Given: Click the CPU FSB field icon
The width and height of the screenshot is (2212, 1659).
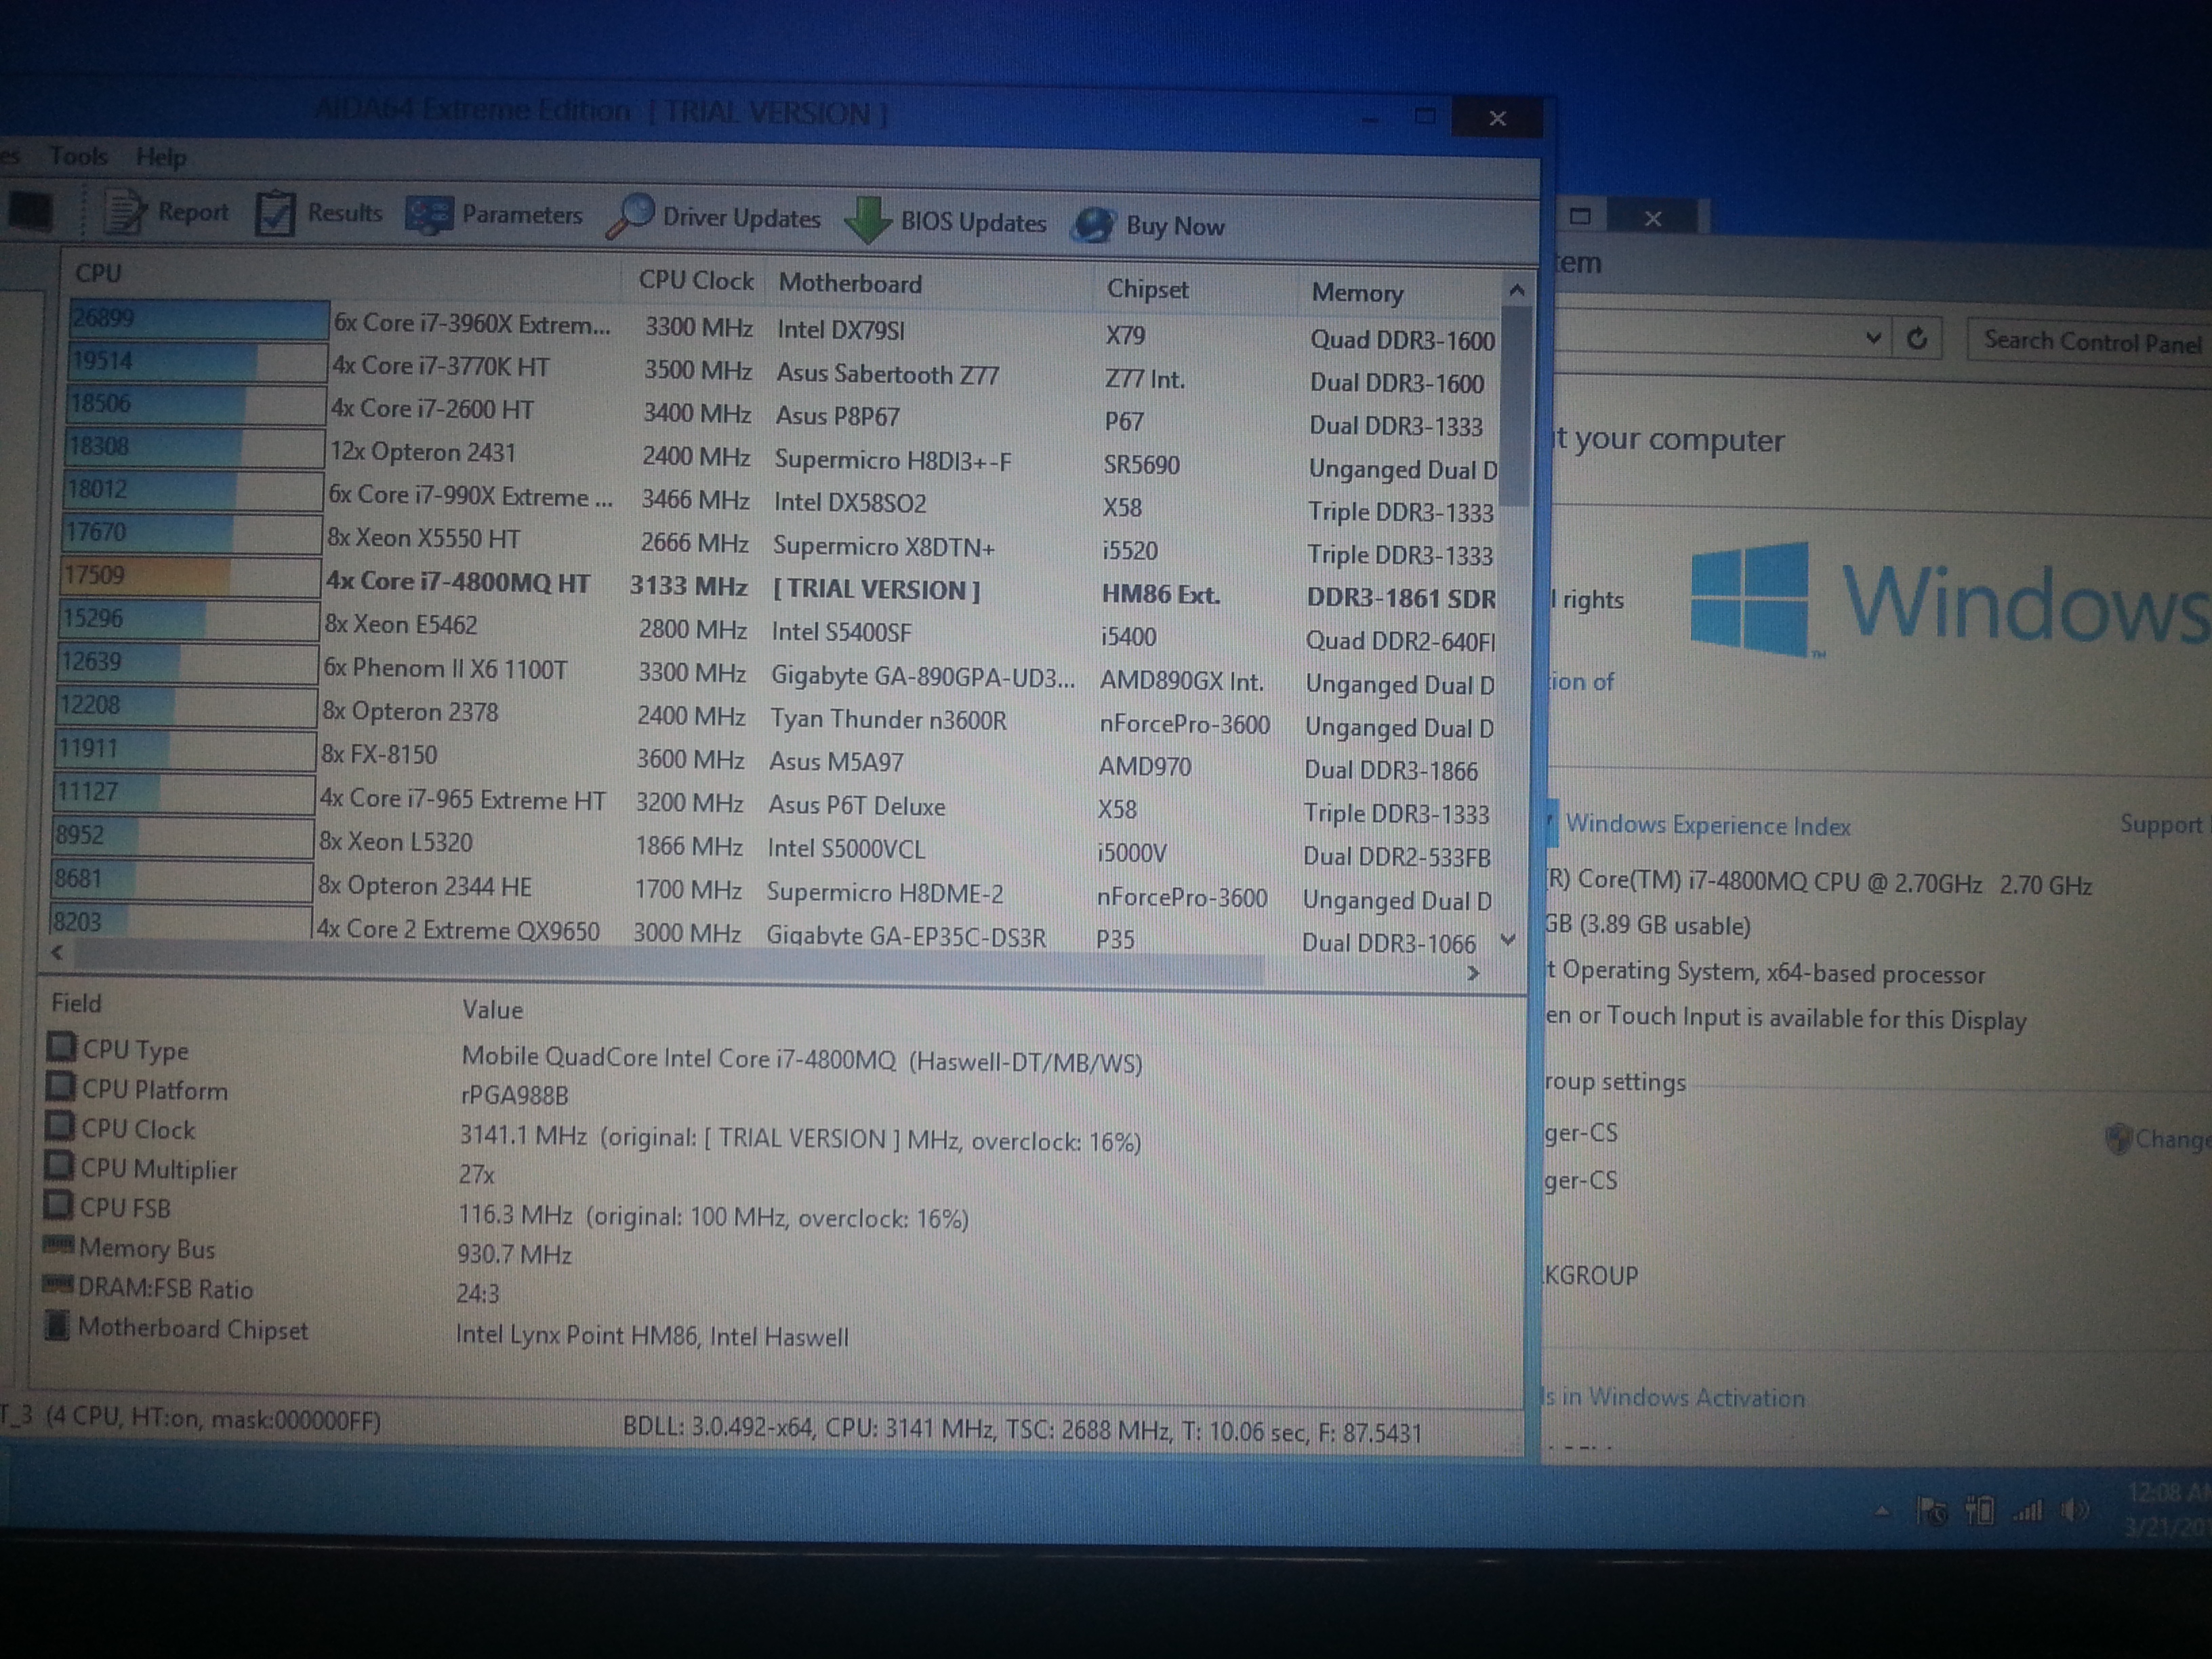Looking at the screenshot, I should pyautogui.click(x=58, y=1205).
